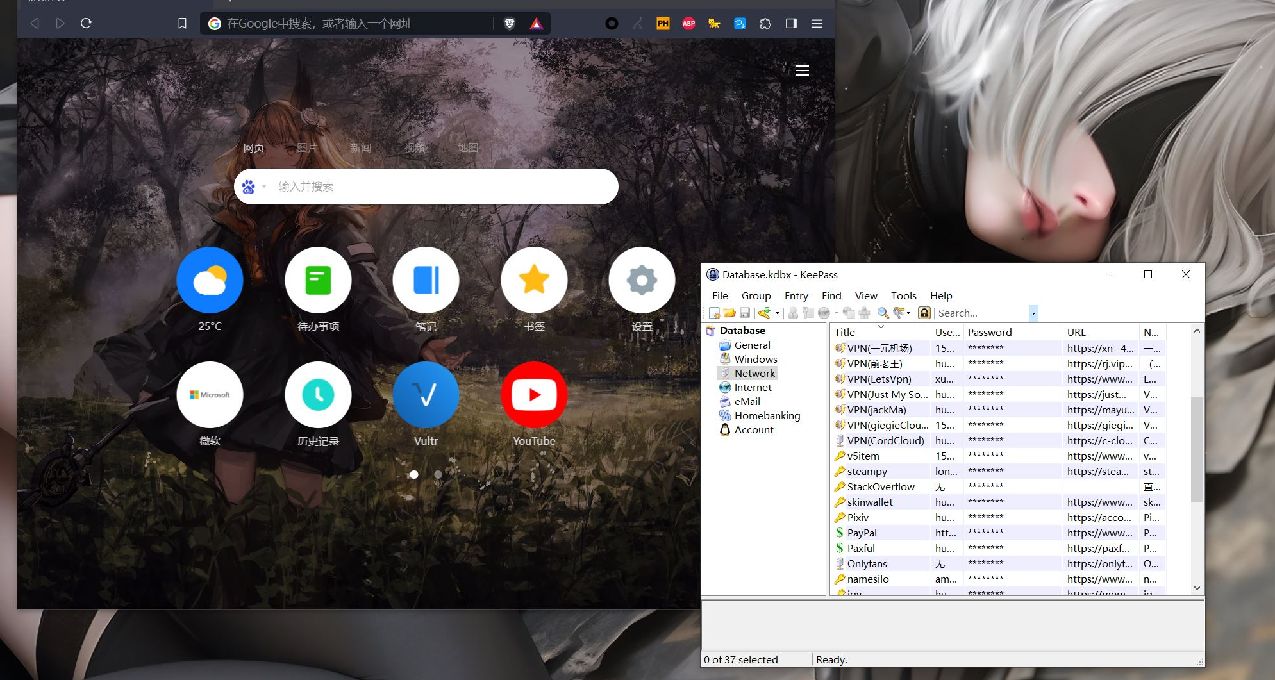Image resolution: width=1275 pixels, height=680 pixels.
Task: Open the KeePass View menu
Action: pos(866,296)
